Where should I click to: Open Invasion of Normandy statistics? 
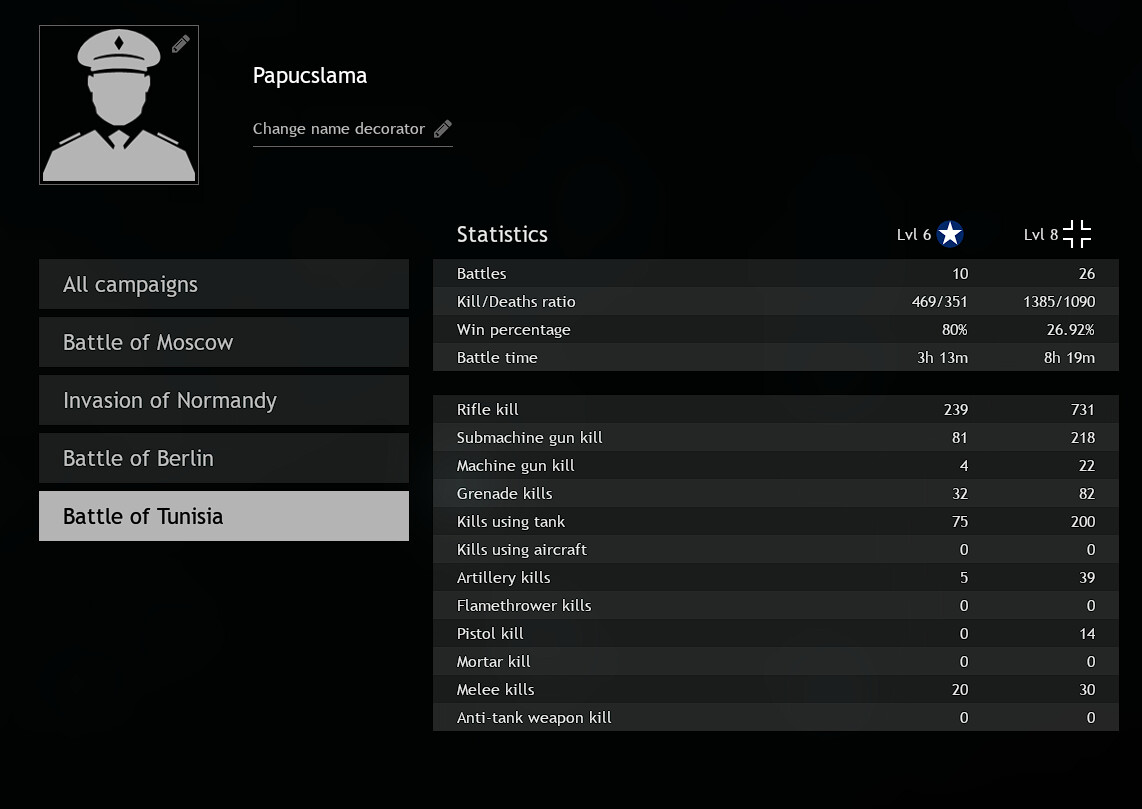point(224,400)
